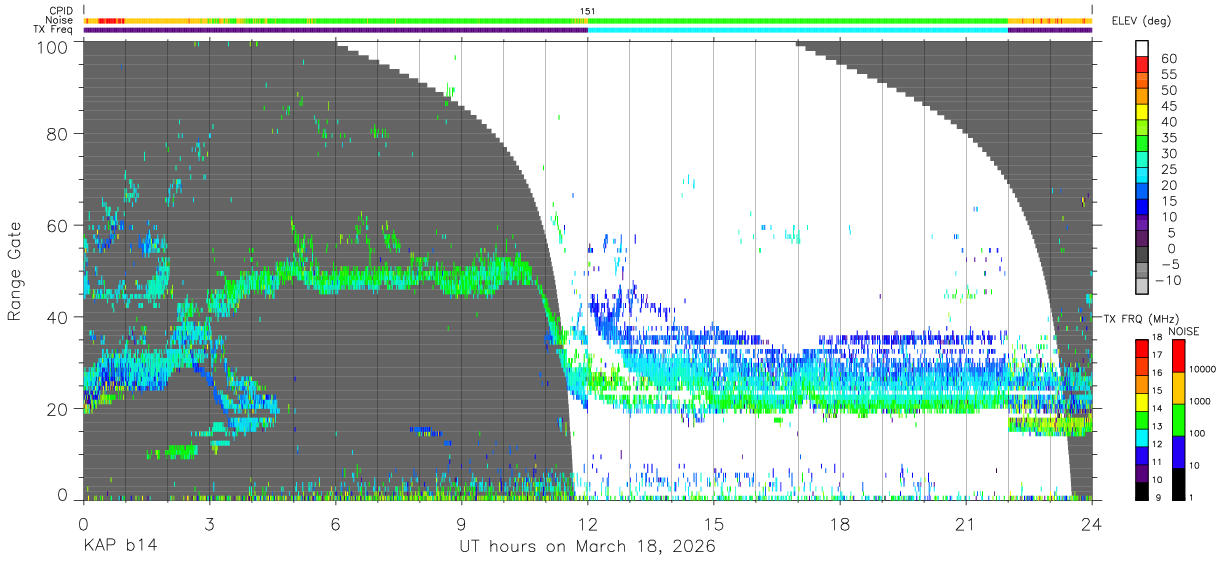
Task: Click the UT hours on March 18, 2026 title
Action: tap(586, 547)
